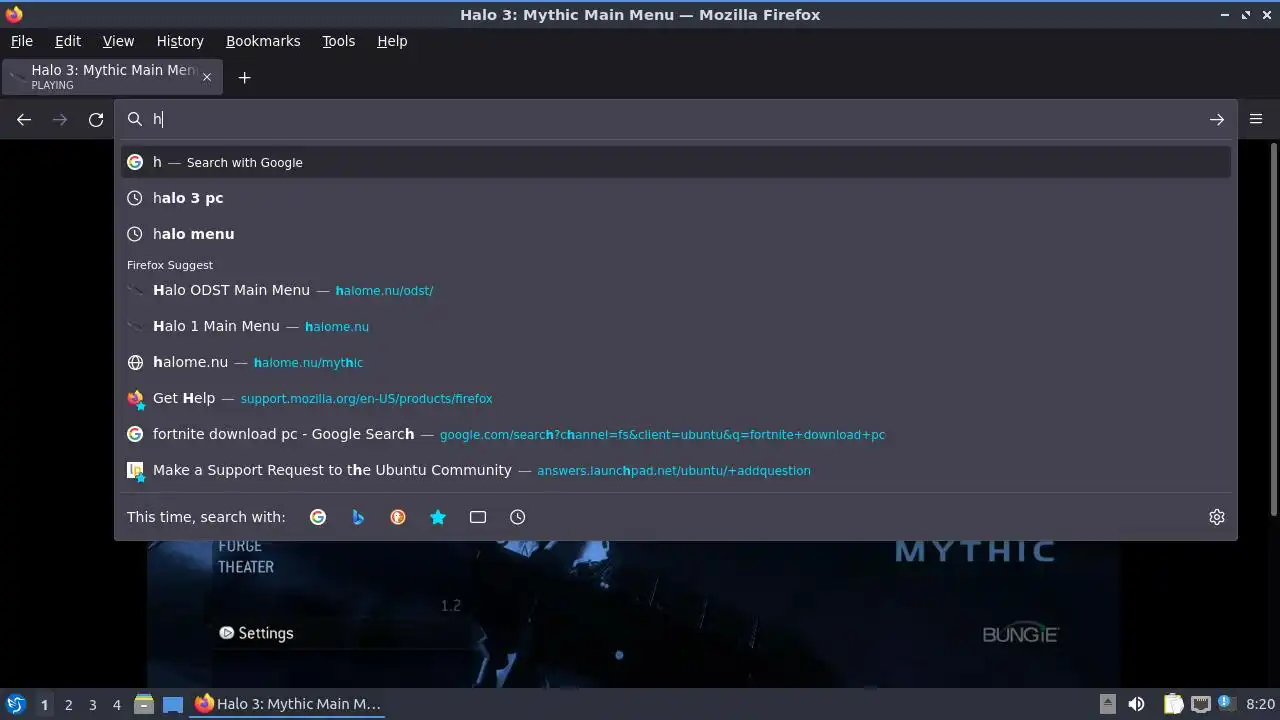Open the update notification tray icon

pyautogui.click(x=1225, y=704)
